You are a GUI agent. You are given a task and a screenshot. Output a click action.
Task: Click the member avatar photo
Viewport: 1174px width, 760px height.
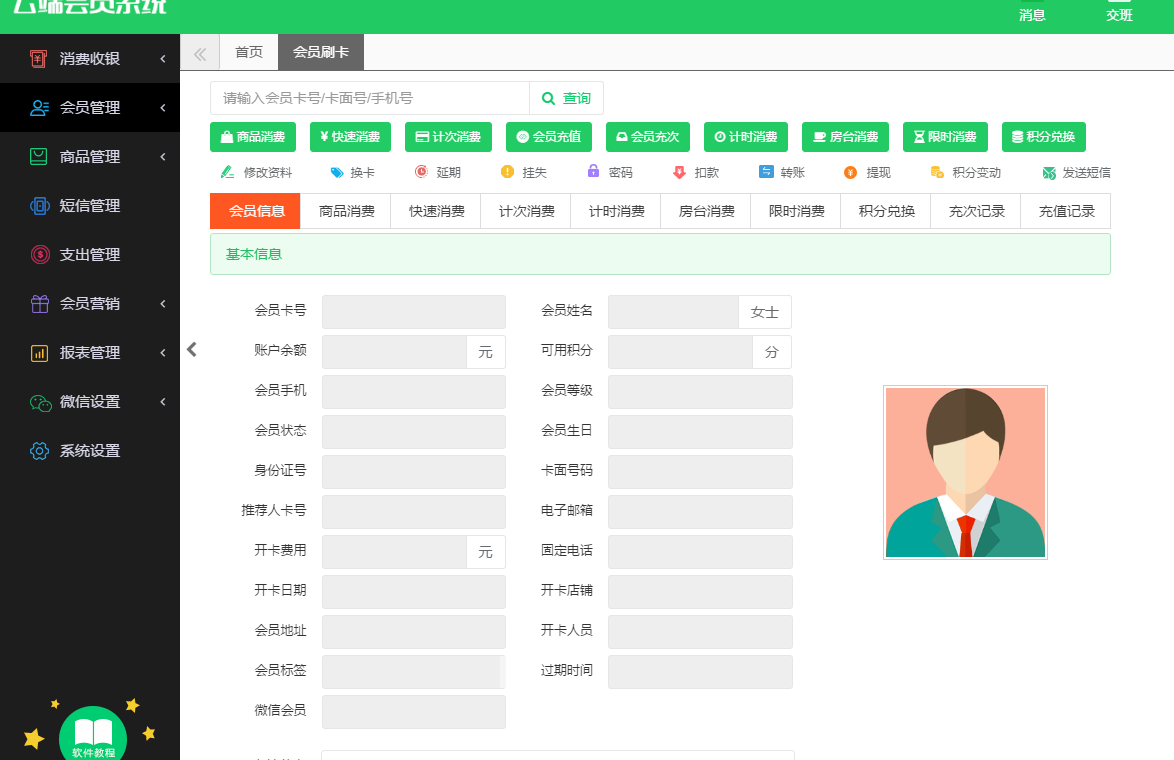click(965, 472)
